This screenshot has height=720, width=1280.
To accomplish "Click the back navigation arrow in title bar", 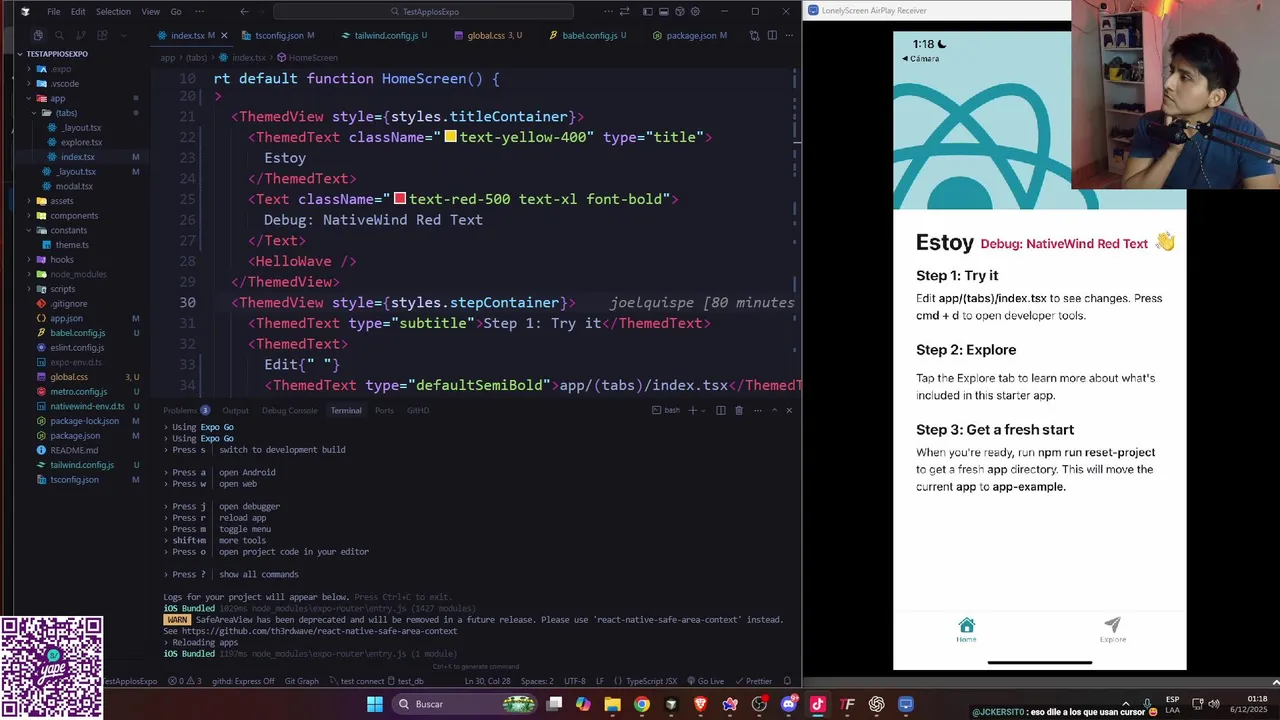I will click(244, 11).
